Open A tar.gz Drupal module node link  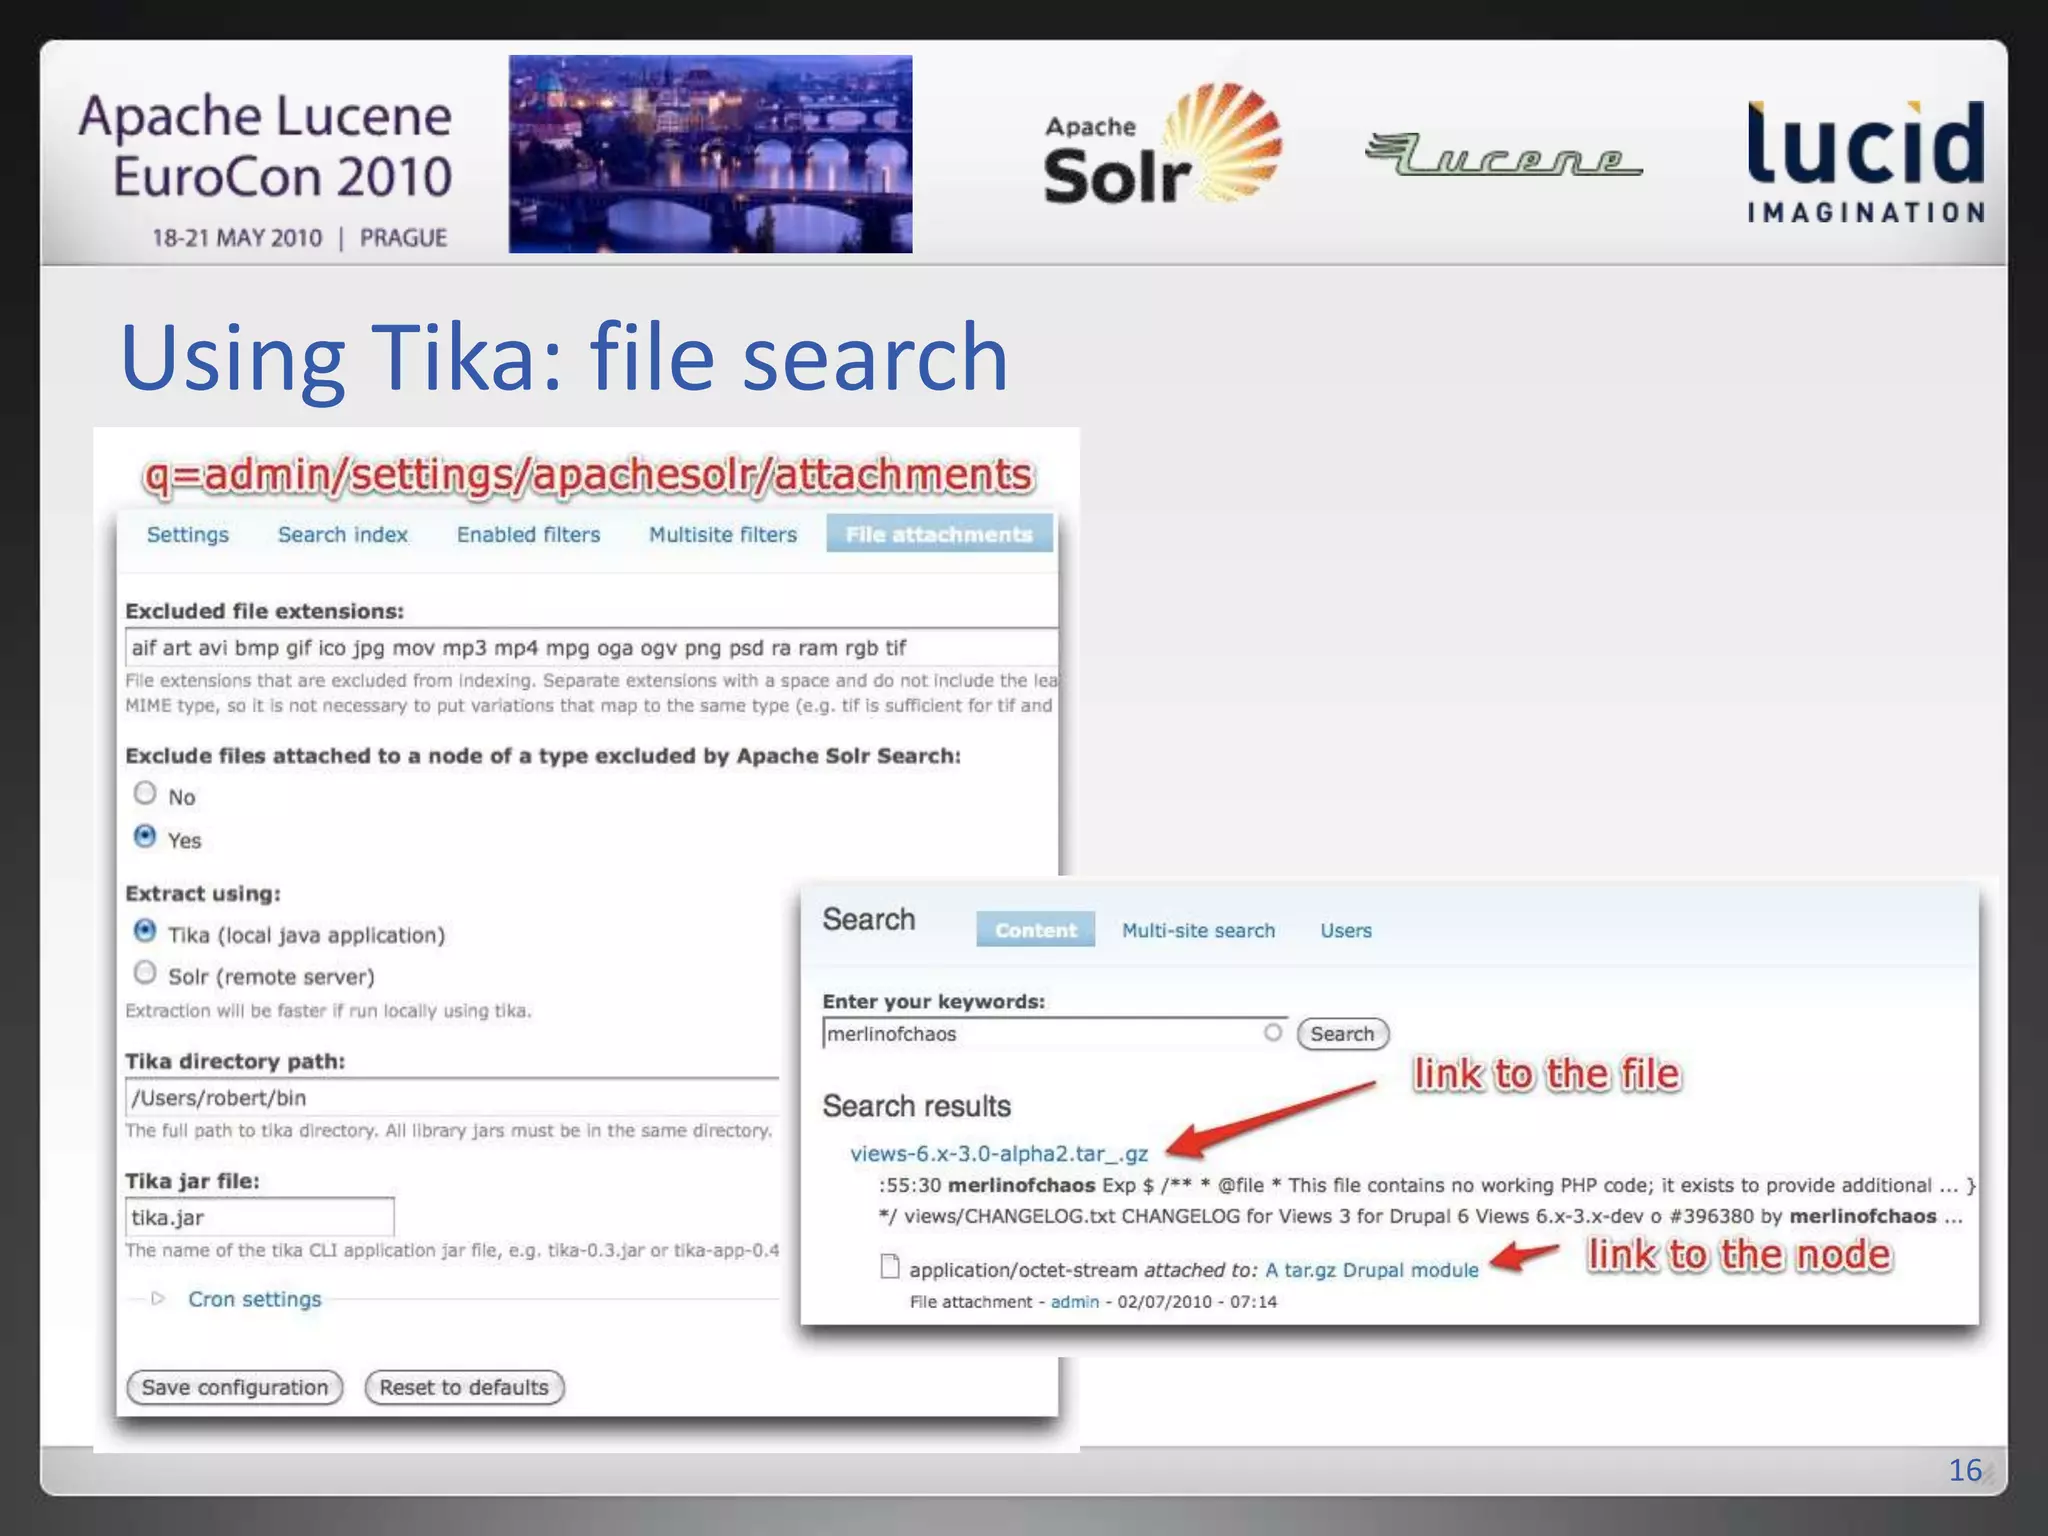click(1371, 1270)
